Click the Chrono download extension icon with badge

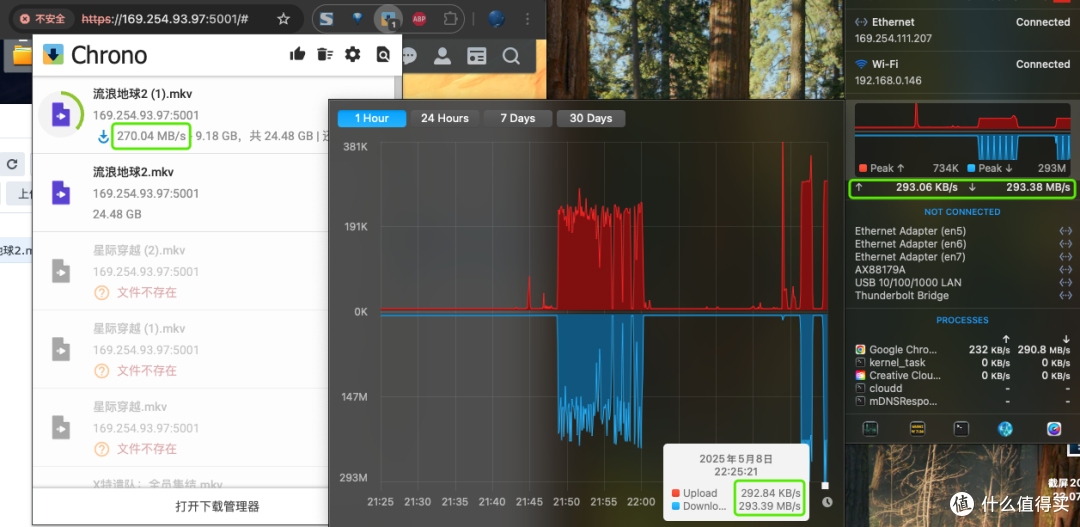(x=388, y=19)
